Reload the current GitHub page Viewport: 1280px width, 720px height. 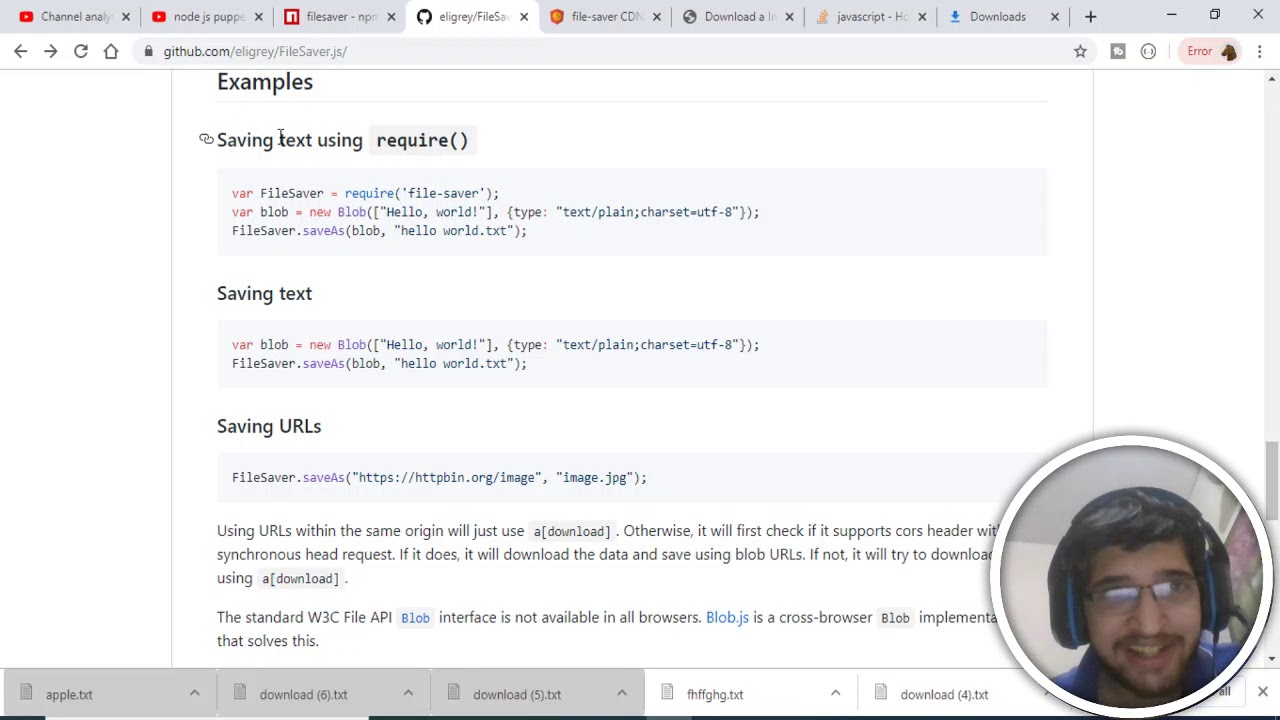(81, 51)
